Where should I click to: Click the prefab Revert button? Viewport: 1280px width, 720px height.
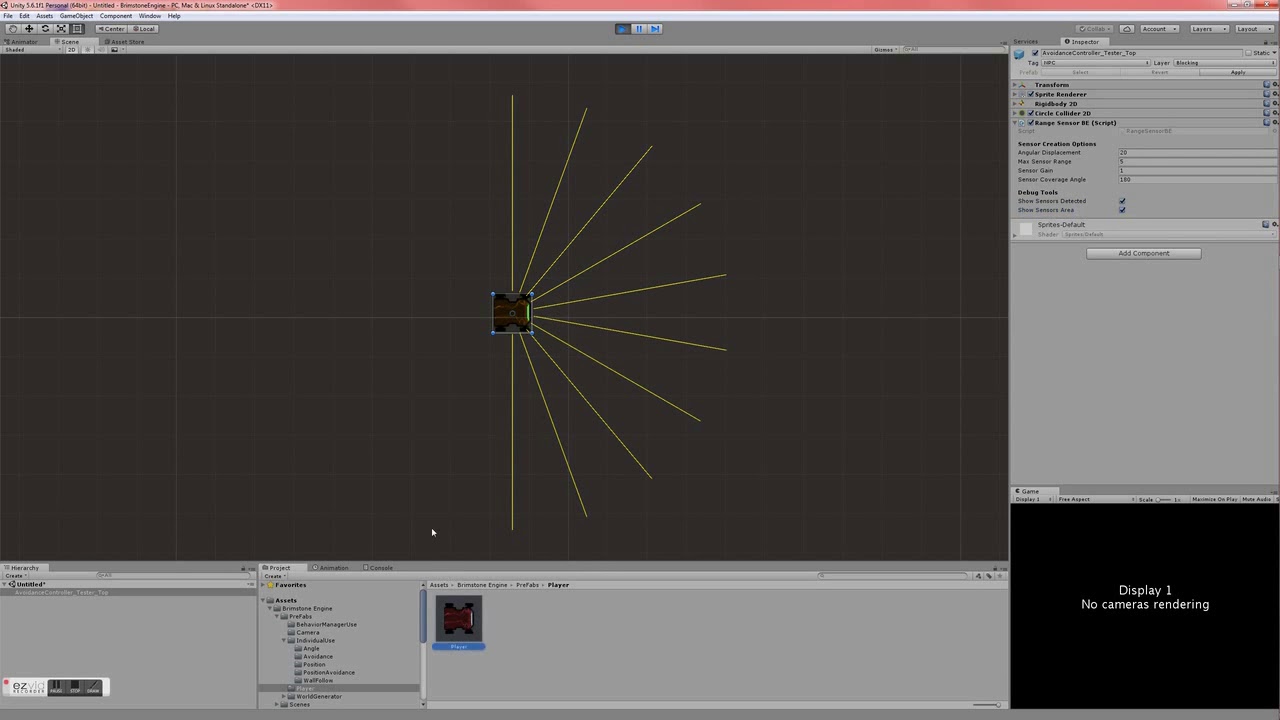(1159, 72)
